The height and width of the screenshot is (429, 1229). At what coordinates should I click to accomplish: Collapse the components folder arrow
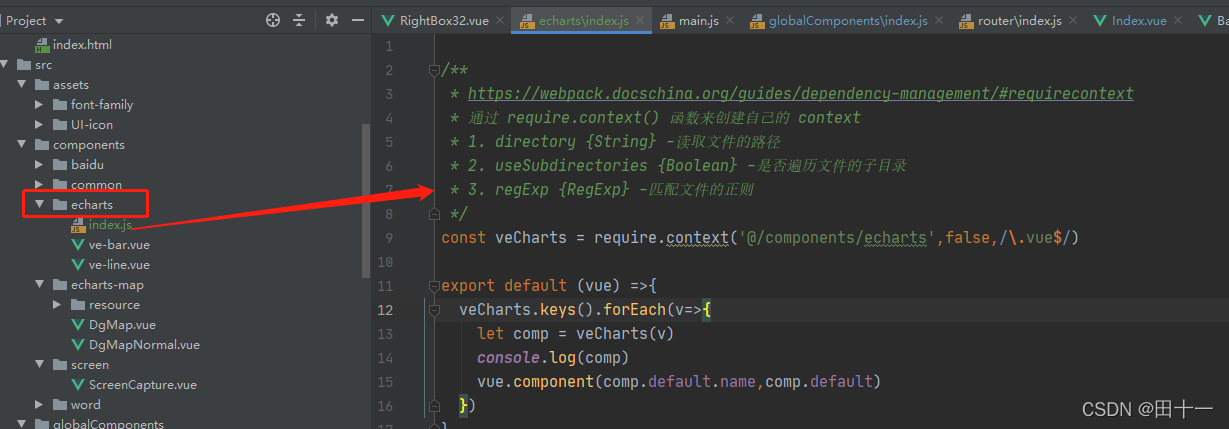(21, 145)
